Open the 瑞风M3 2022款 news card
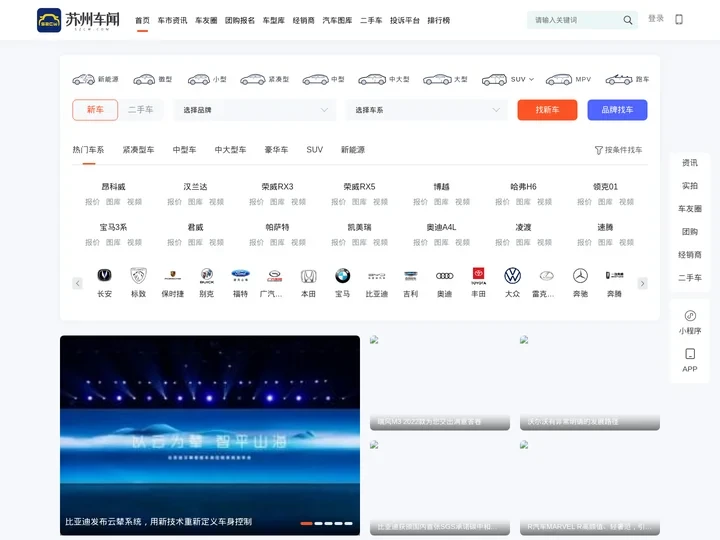This screenshot has width=720, height=540. (440, 382)
